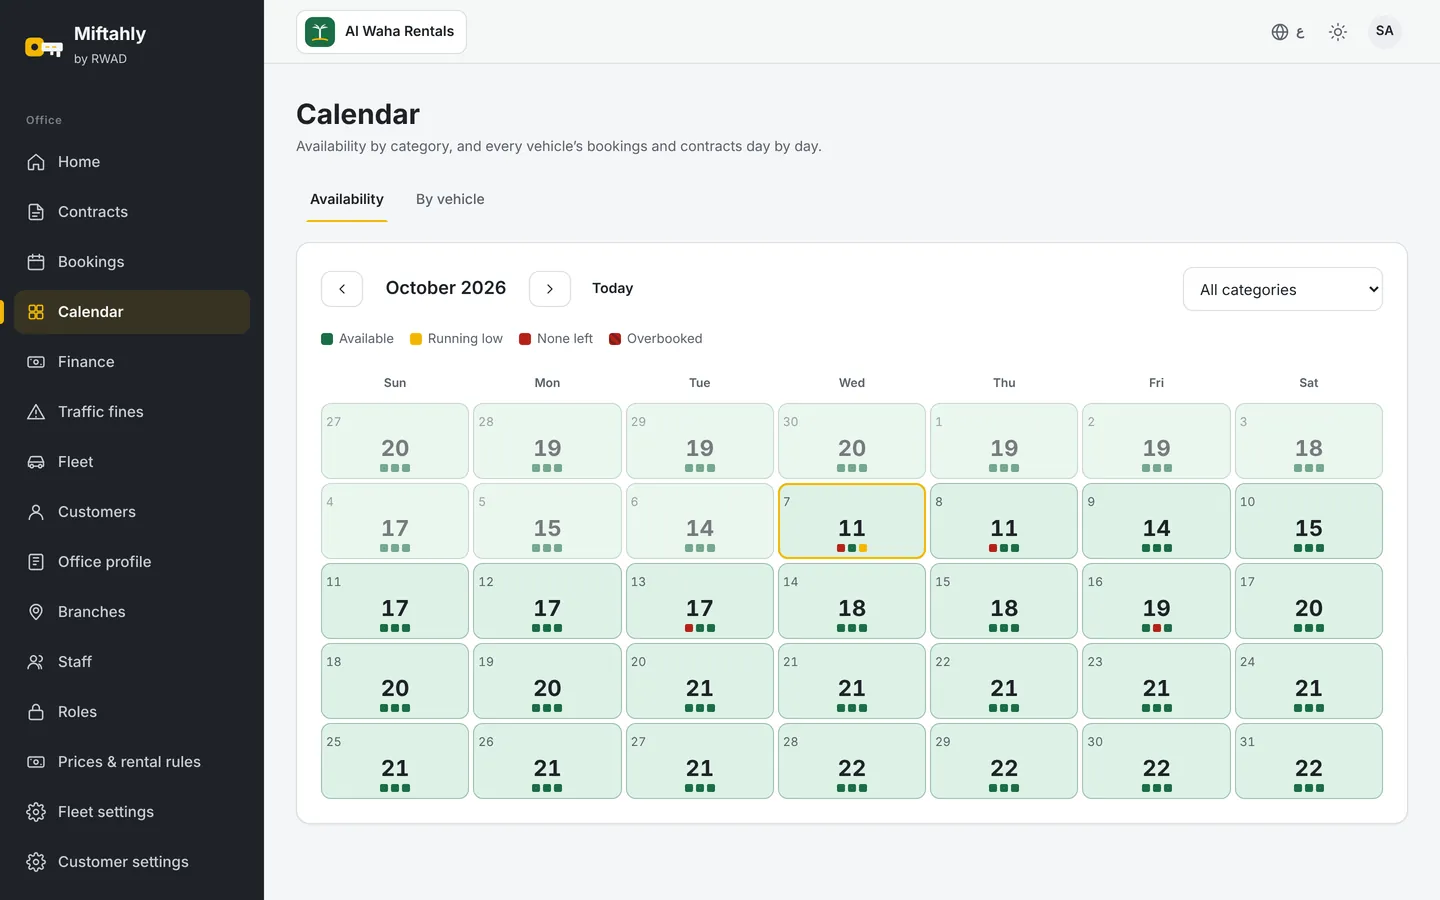1440x900 pixels.
Task: Select the October 13 calendar day cell
Action: [x=700, y=601]
